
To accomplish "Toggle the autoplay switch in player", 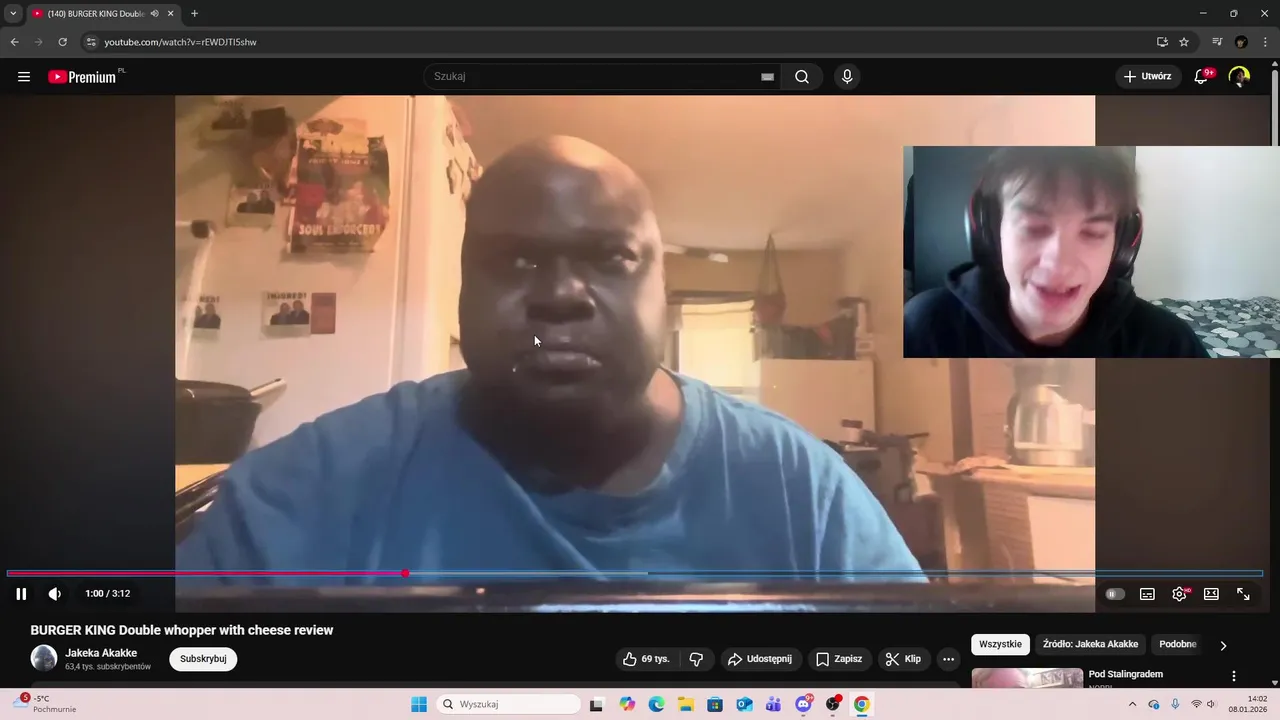I will click(1115, 594).
